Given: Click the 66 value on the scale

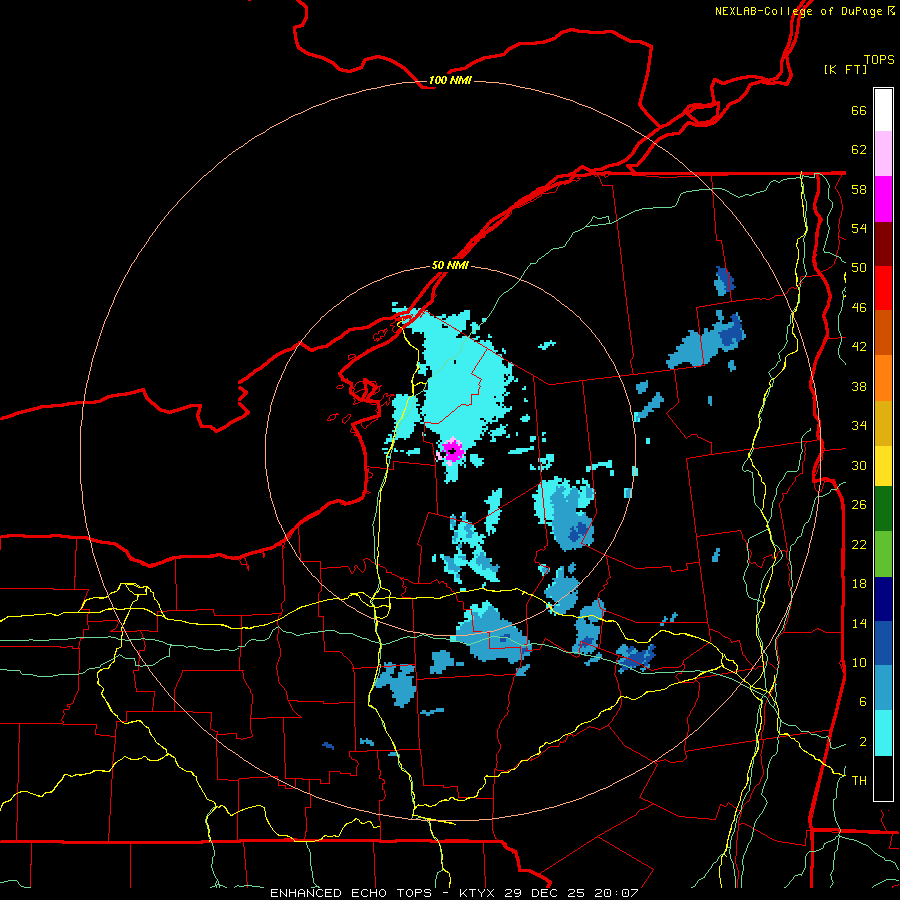Looking at the screenshot, I should point(859,110).
